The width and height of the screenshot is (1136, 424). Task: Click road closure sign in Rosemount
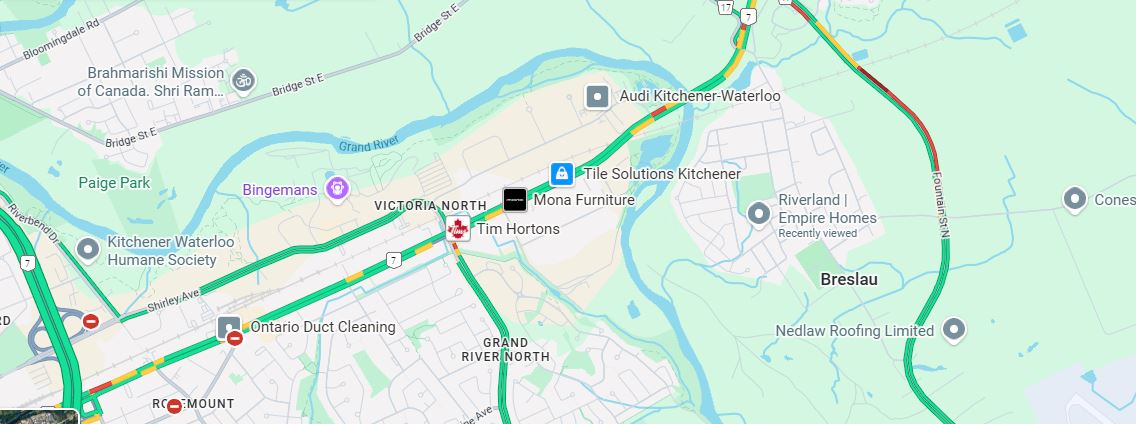point(174,407)
